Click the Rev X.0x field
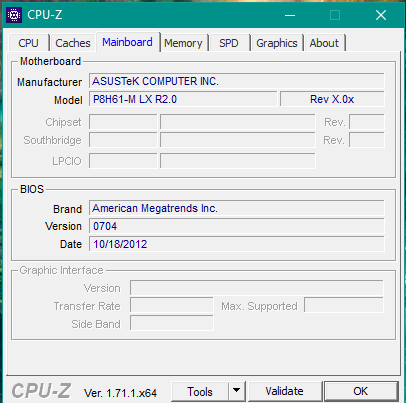 (x=332, y=99)
